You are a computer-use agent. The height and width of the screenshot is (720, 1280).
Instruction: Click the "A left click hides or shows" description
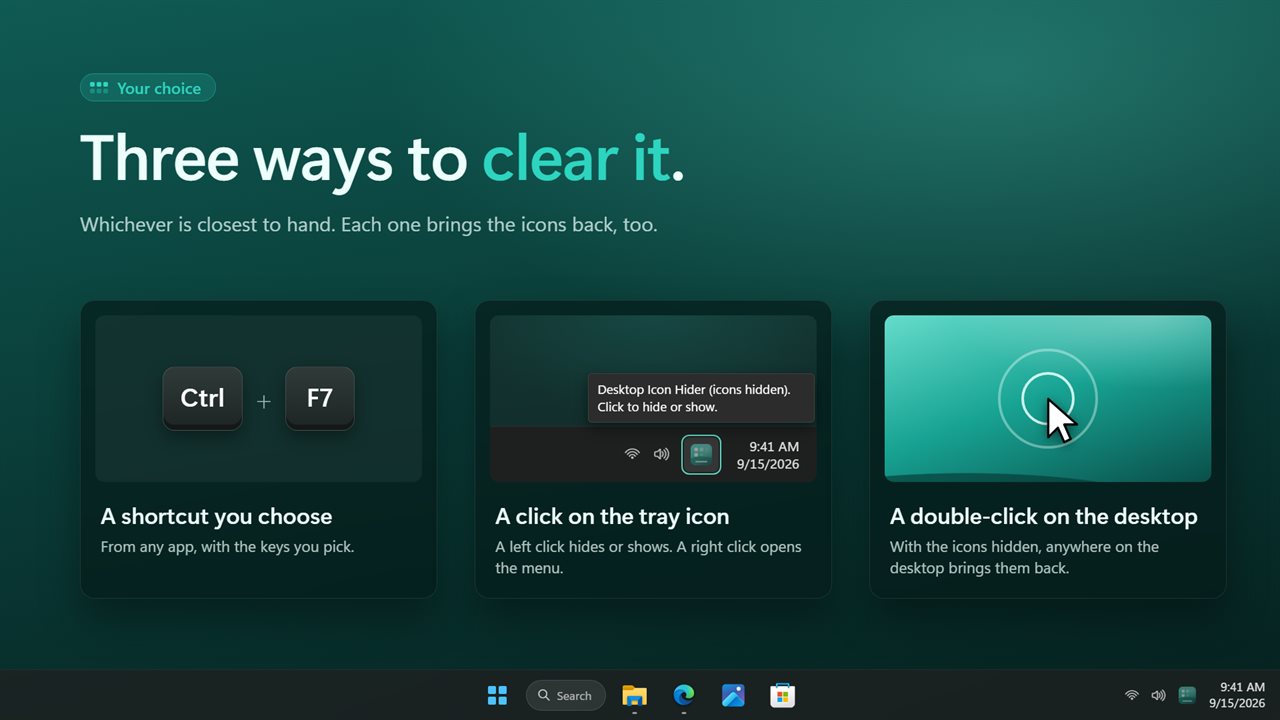(x=648, y=557)
